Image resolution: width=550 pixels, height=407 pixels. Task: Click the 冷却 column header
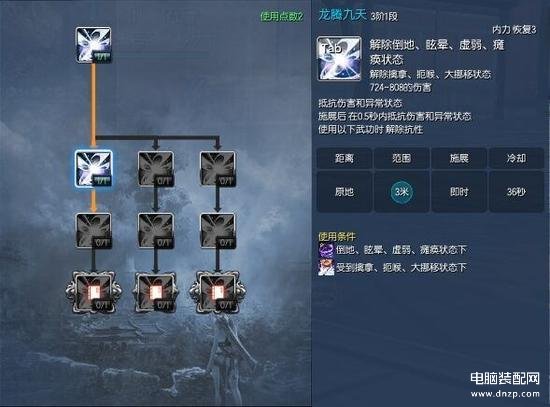pyautogui.click(x=516, y=158)
